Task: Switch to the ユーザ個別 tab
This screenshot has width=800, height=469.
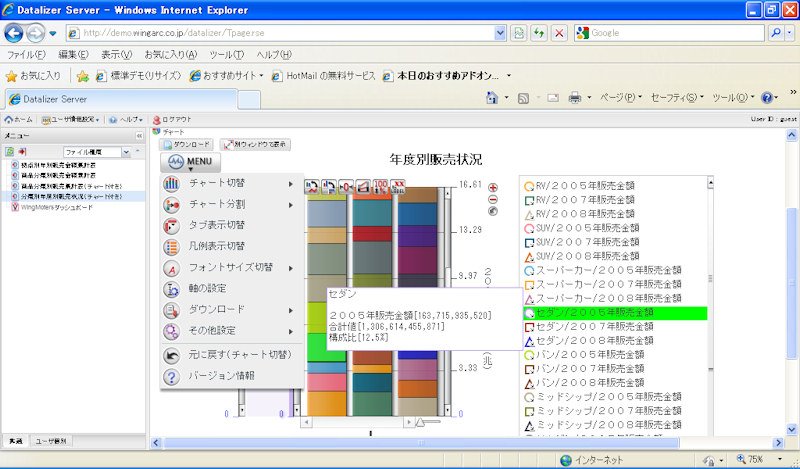Action: click(51, 441)
